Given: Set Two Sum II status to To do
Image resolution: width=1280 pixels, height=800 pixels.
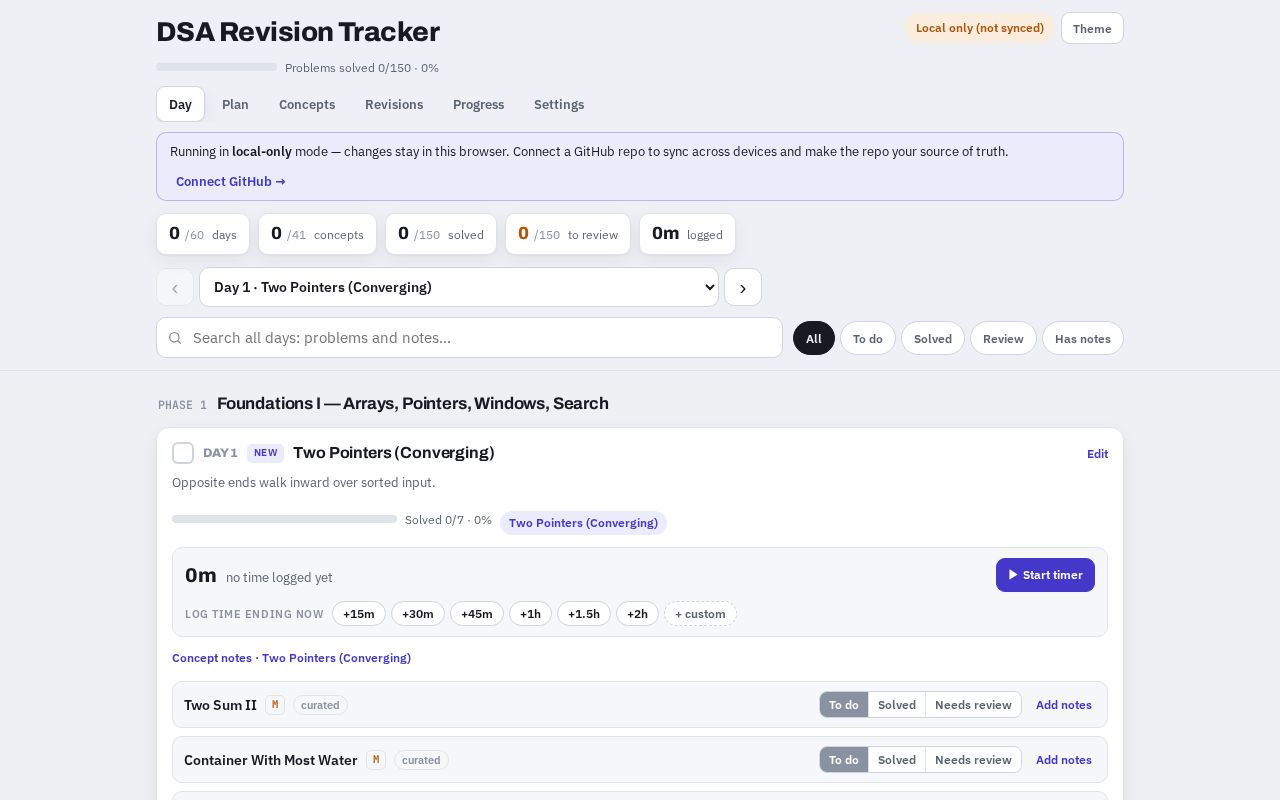Looking at the screenshot, I should click(844, 705).
